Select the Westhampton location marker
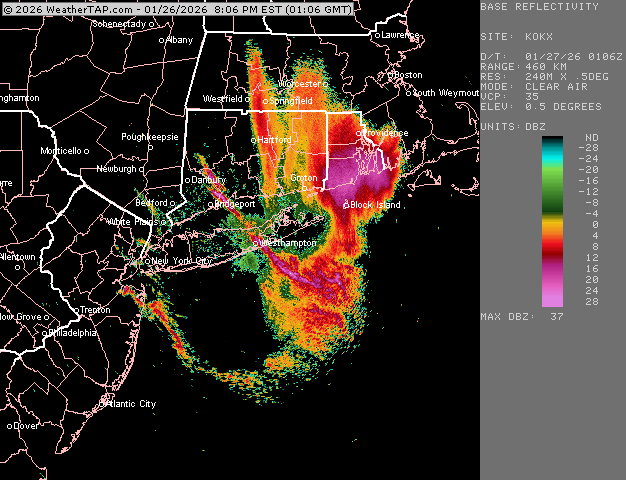This screenshot has width=626, height=480. tap(255, 243)
